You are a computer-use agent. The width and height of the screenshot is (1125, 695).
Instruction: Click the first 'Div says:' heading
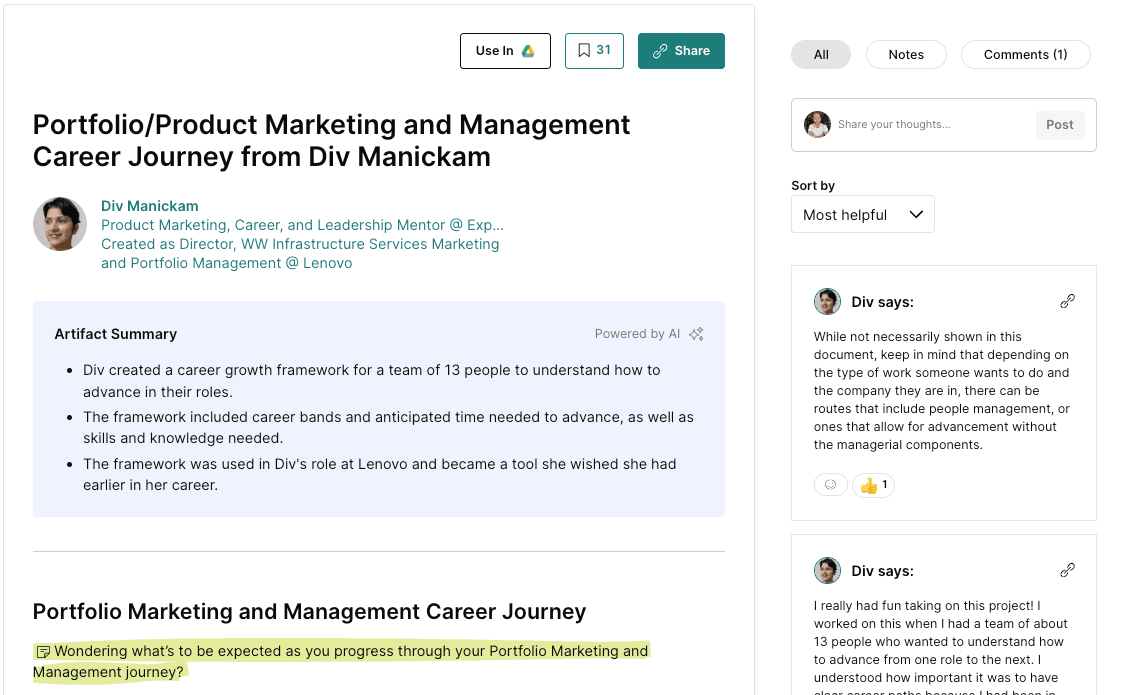[x=882, y=302]
